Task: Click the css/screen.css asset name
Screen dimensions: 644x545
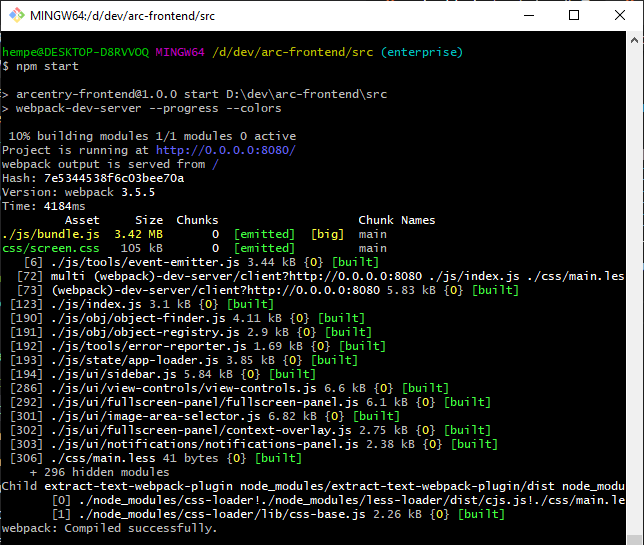Action: point(51,248)
